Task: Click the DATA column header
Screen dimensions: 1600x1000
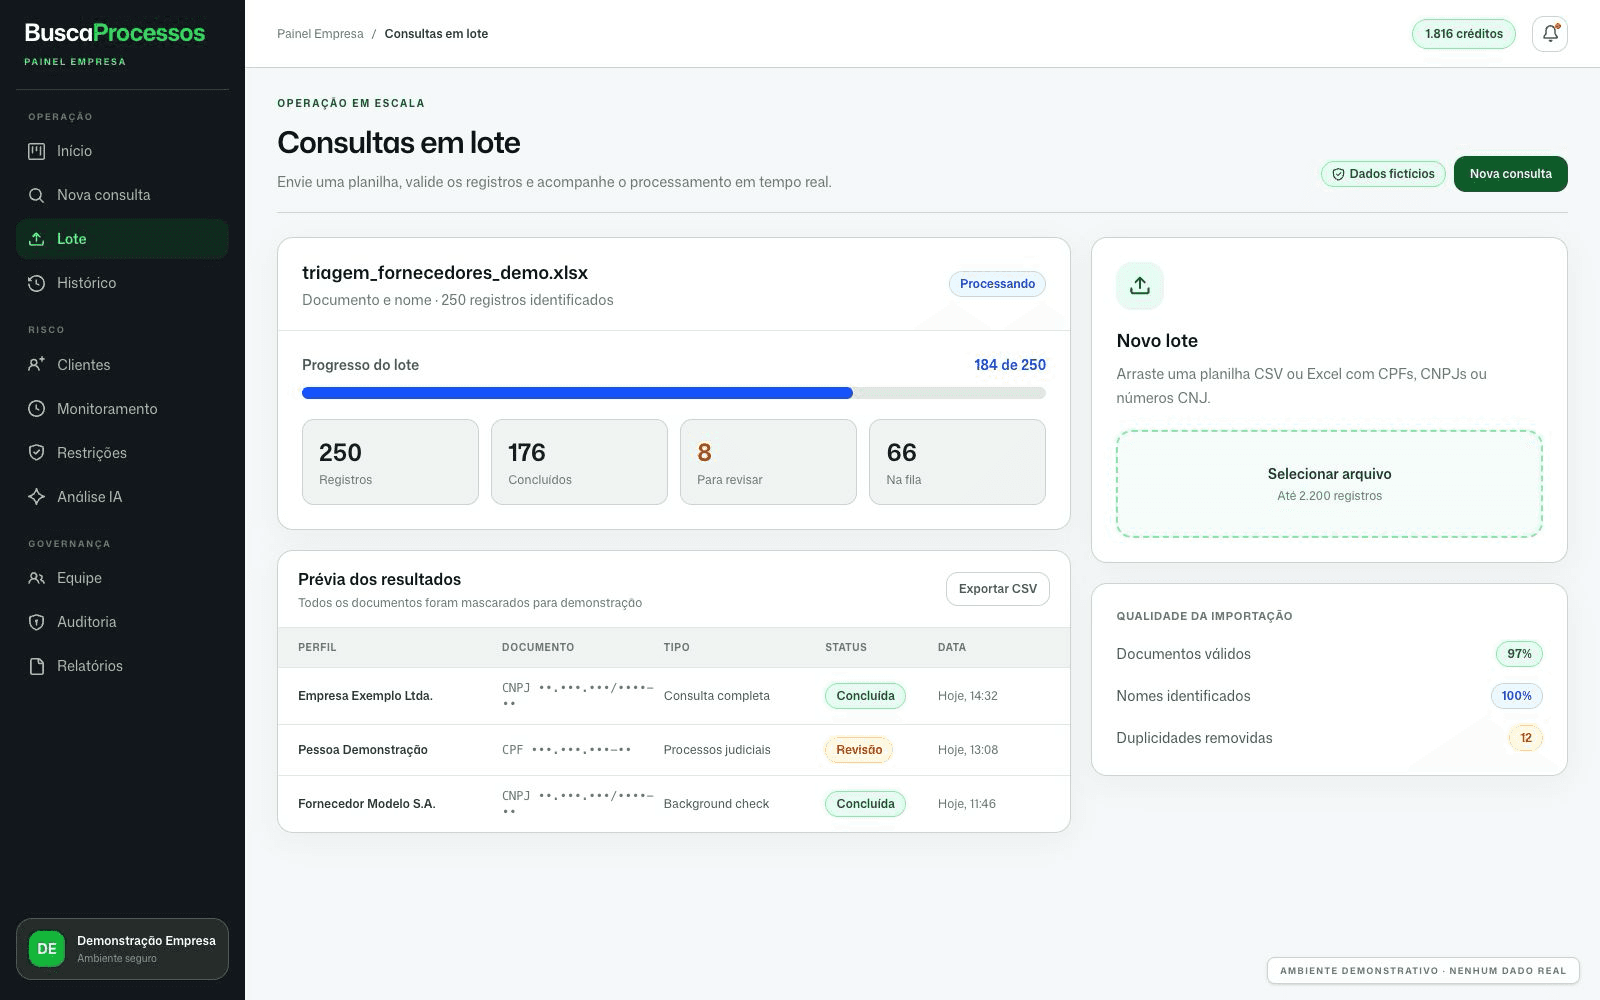Action: tap(952, 647)
